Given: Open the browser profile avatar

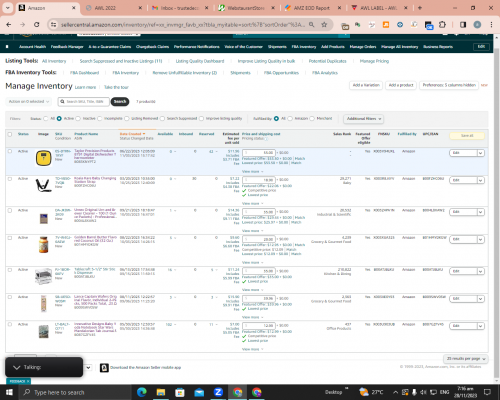Looking at the screenshot, I should click(477, 25).
